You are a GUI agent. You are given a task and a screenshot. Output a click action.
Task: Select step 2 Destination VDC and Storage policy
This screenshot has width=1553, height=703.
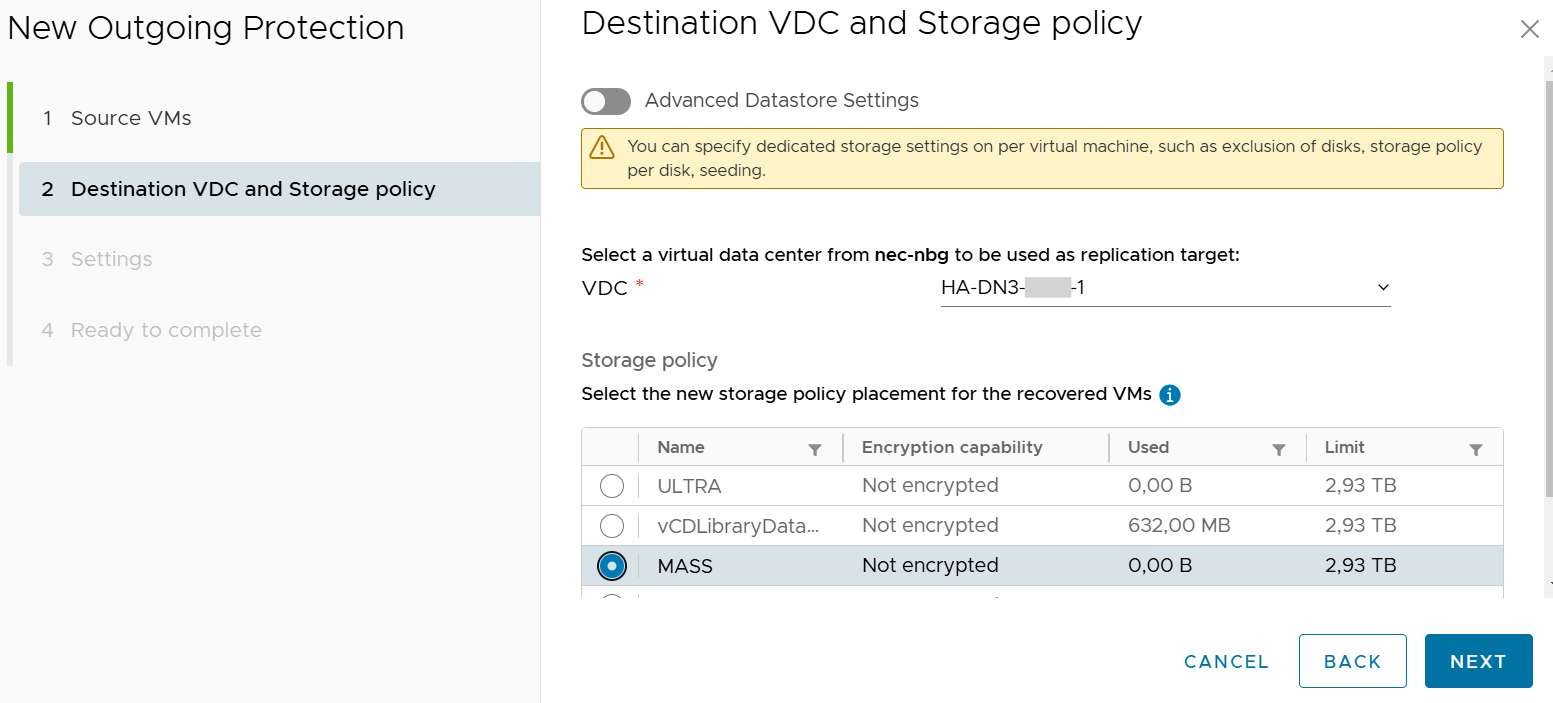(x=280, y=189)
